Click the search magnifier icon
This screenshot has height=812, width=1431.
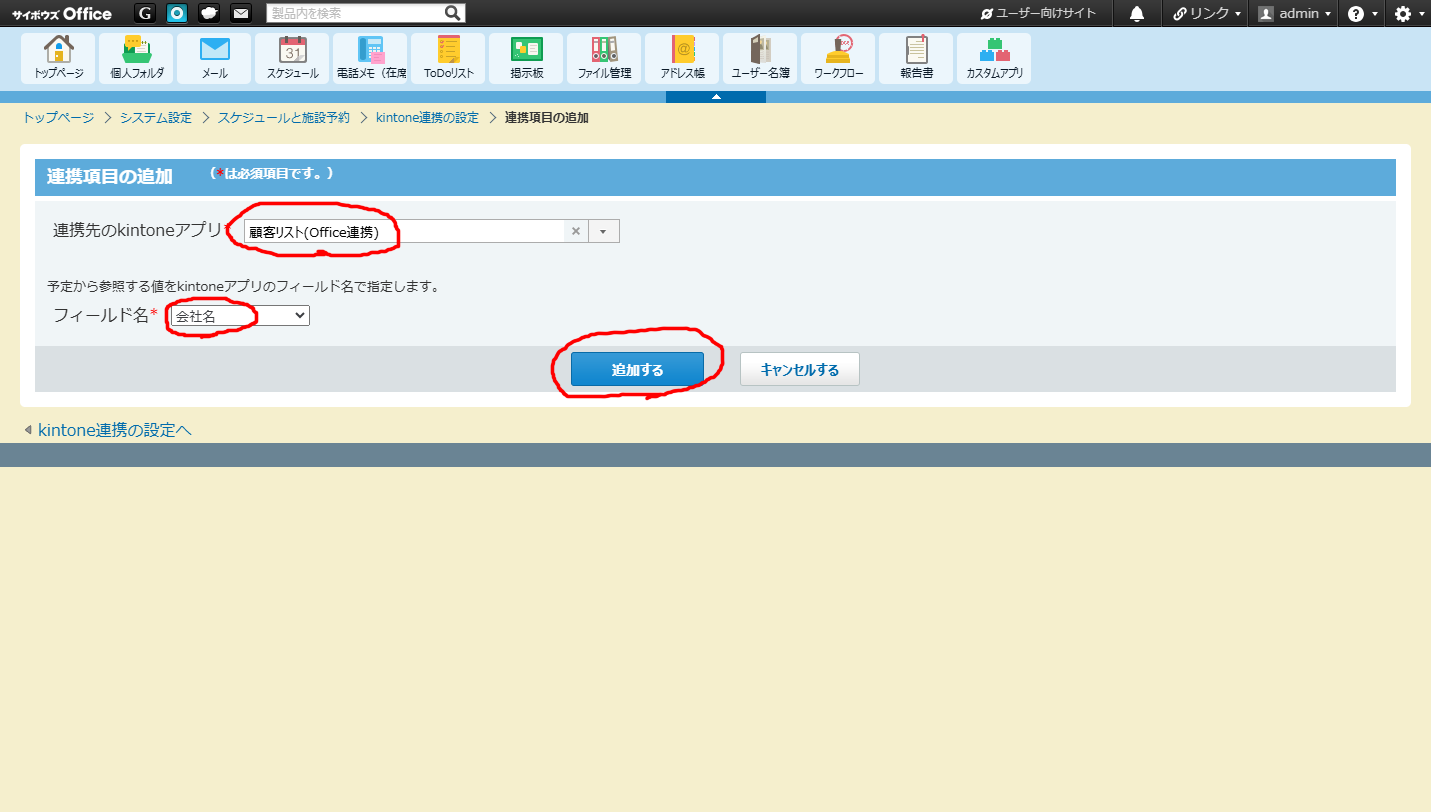pyautogui.click(x=453, y=13)
